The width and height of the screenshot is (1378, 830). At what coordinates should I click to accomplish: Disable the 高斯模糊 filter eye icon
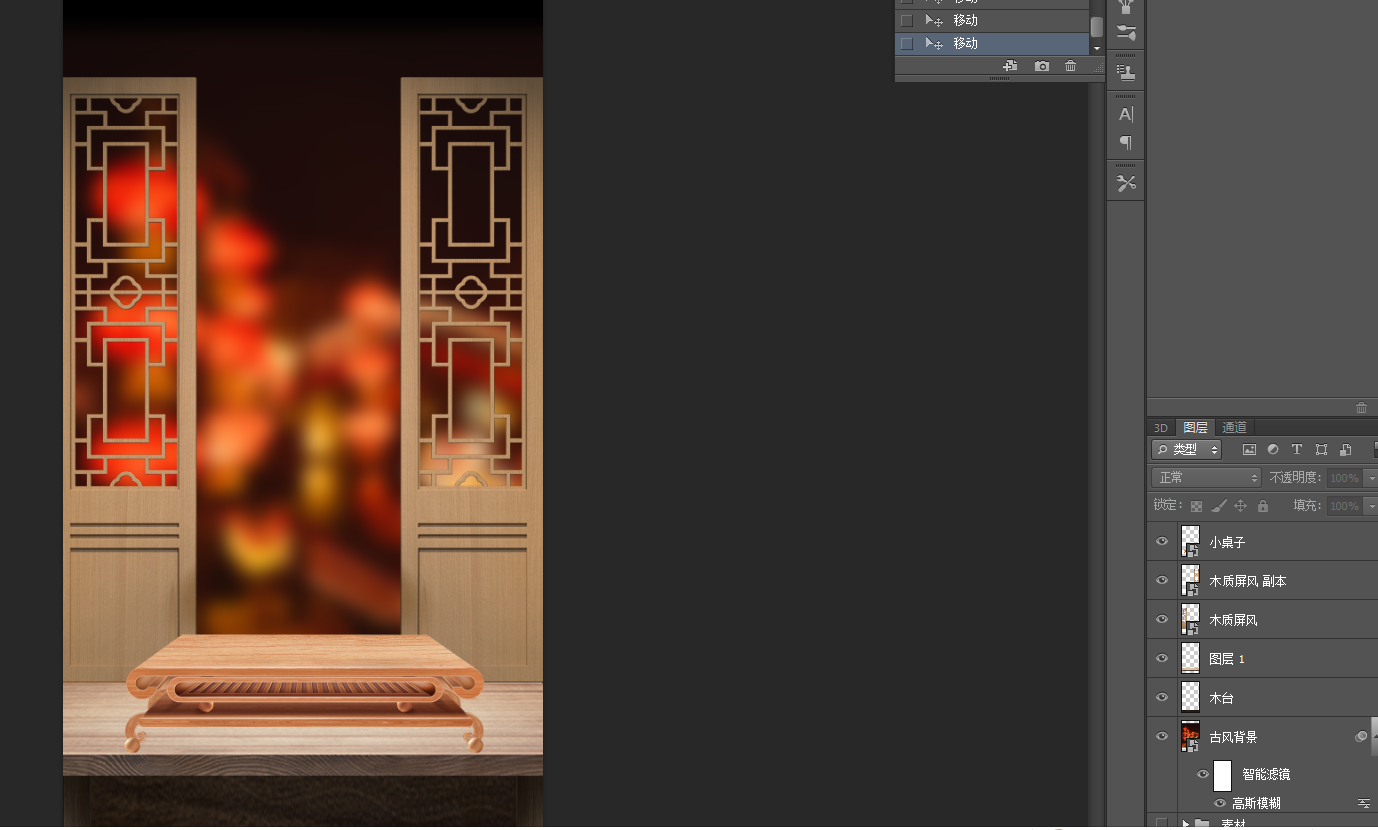click(x=1220, y=803)
